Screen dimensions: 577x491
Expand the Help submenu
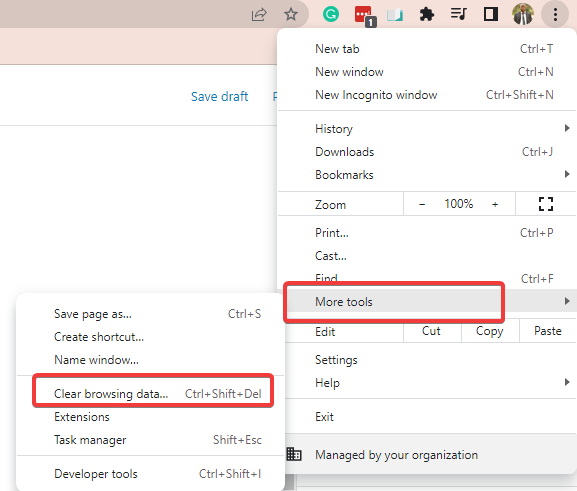point(427,383)
